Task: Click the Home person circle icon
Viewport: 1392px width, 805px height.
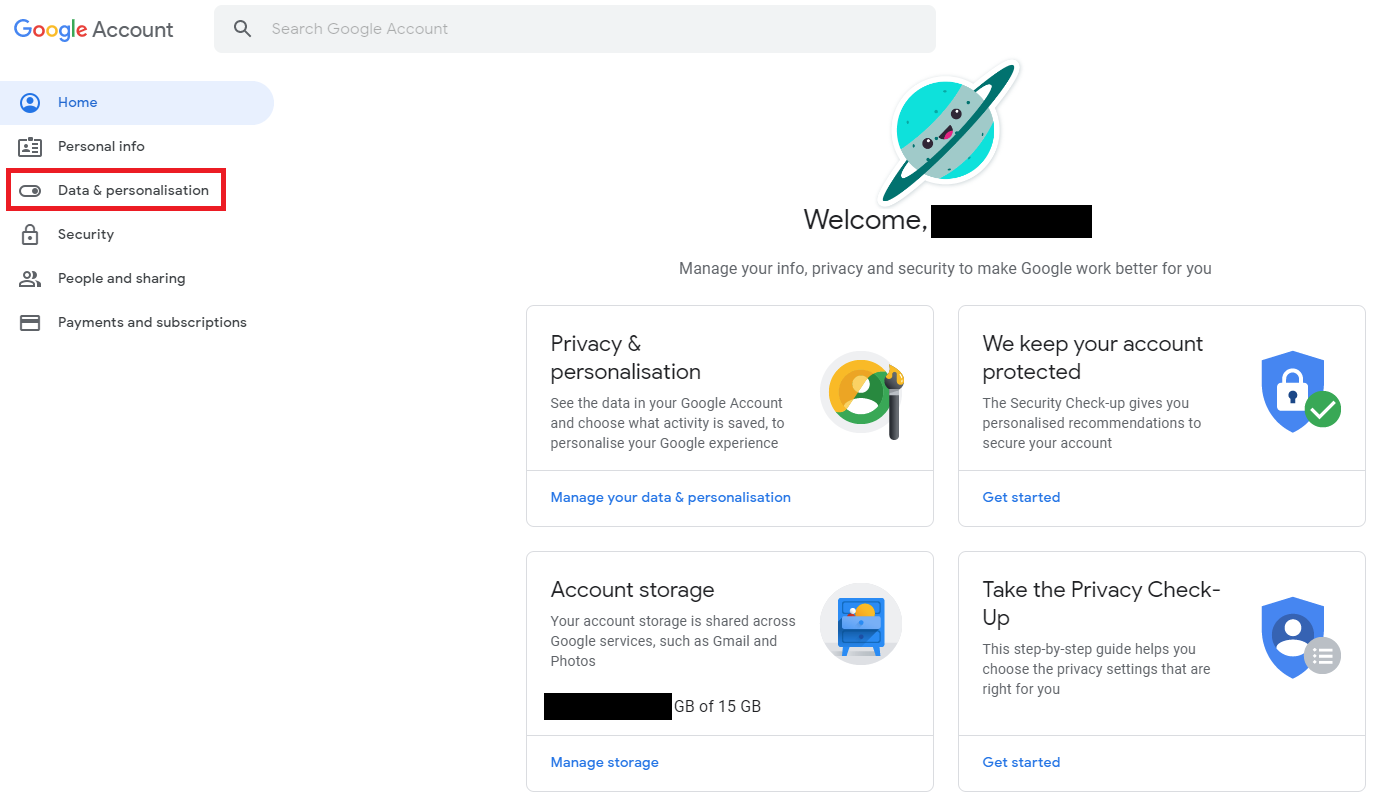Action: point(30,102)
